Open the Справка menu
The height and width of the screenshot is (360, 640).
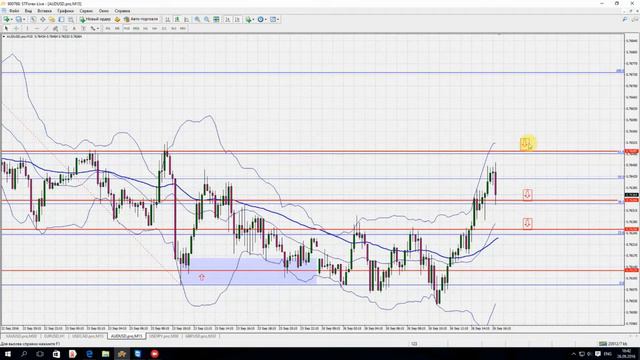pyautogui.click(x=122, y=11)
